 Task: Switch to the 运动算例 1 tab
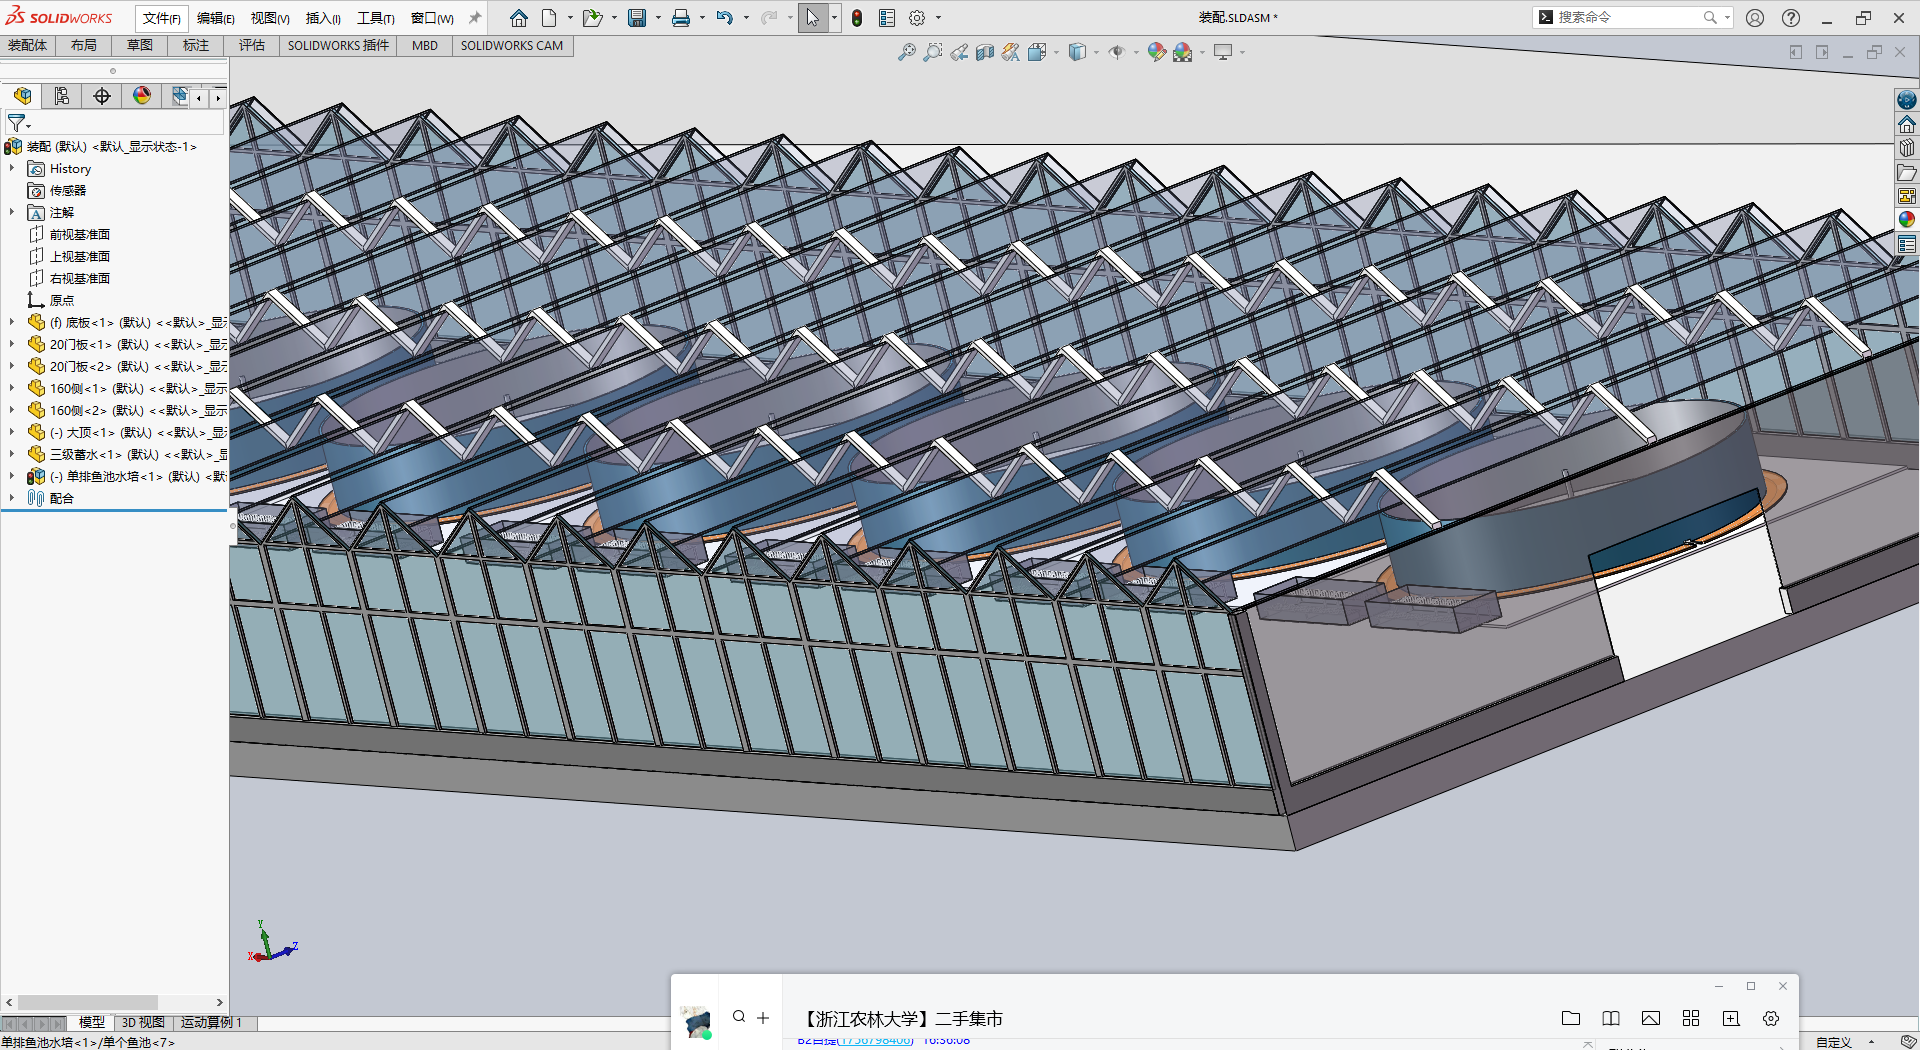coord(211,1022)
